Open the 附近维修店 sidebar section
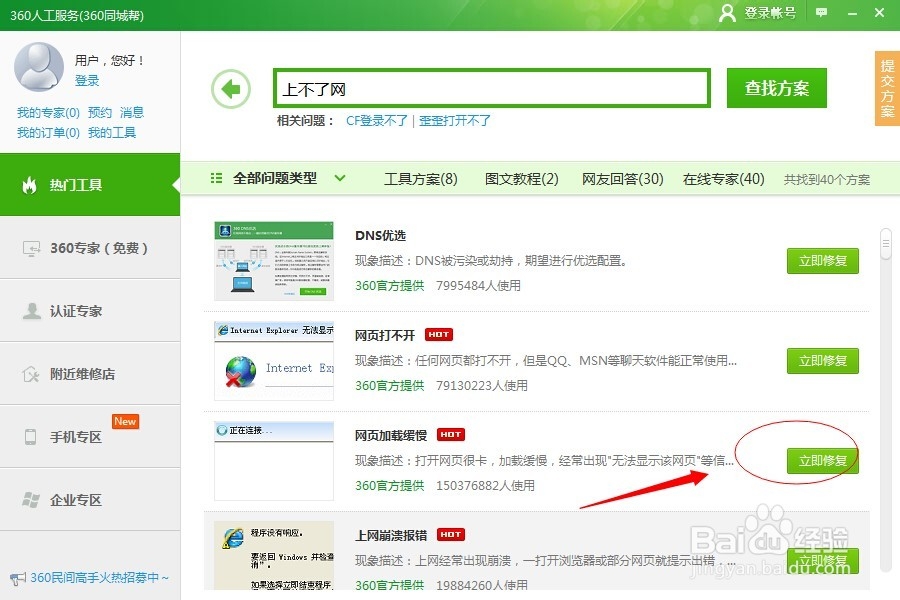Image resolution: width=900 pixels, height=600 pixels. [90, 374]
